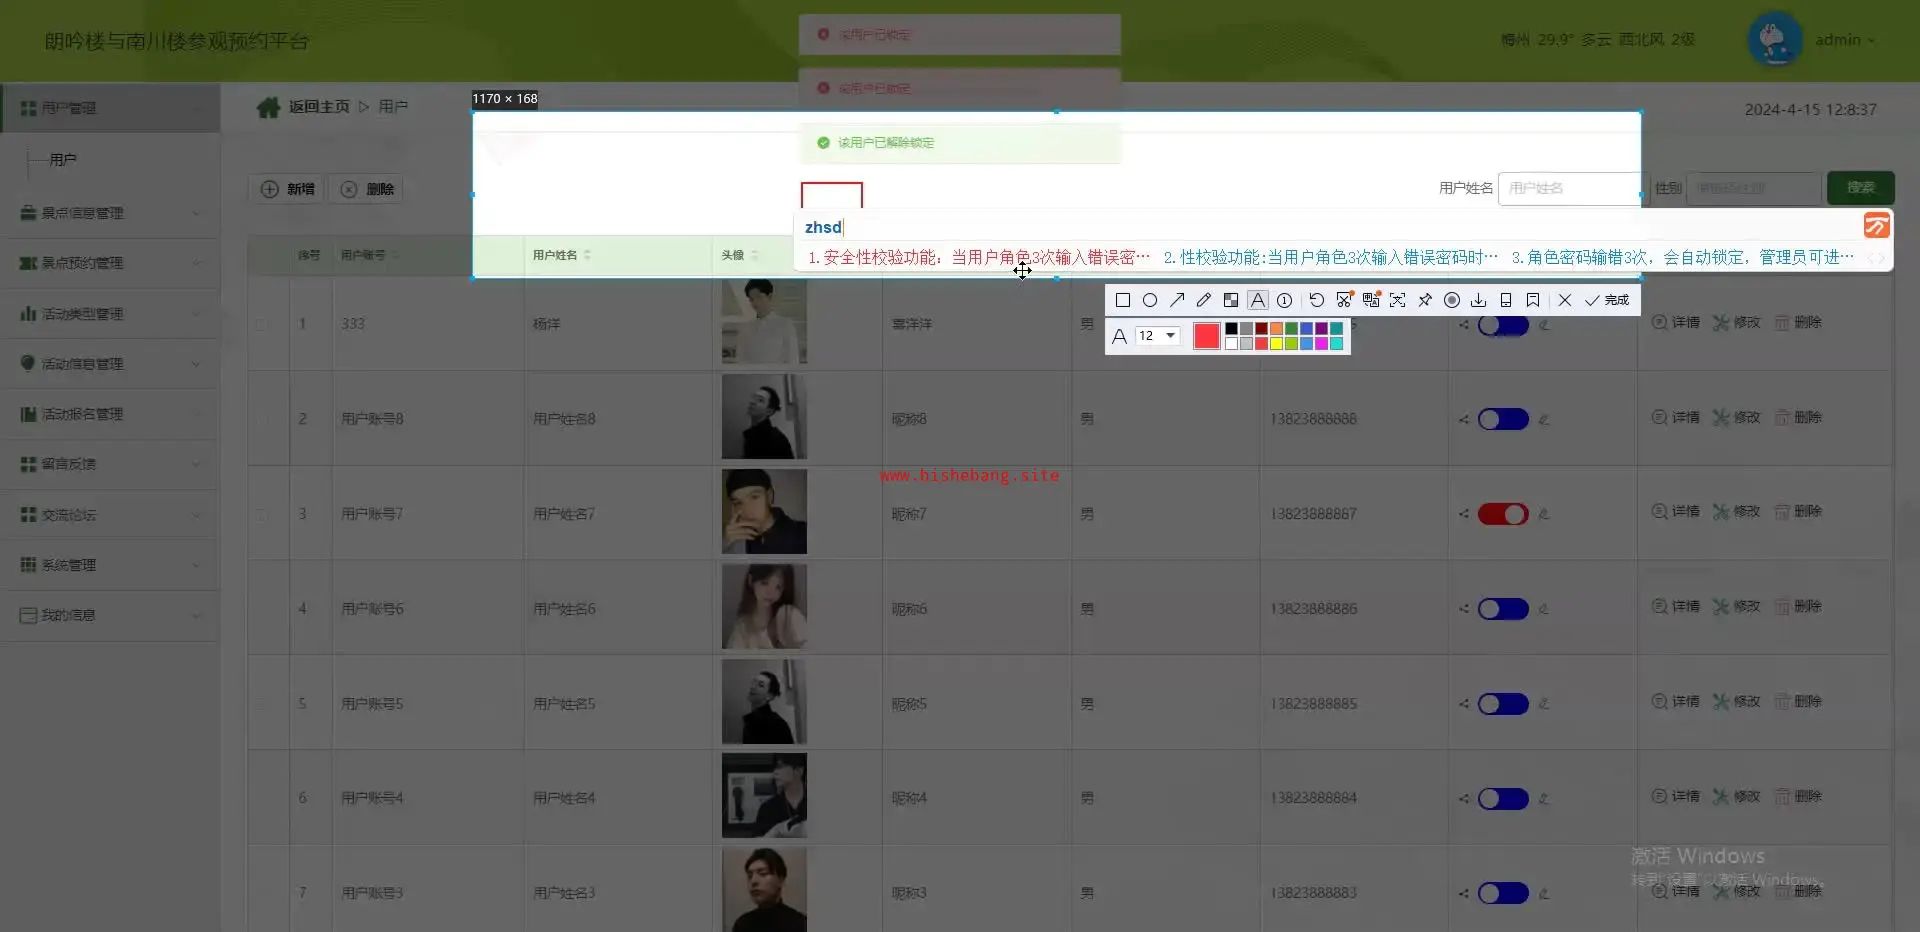Select the numbered marker tool
Screen dimensions: 1920x932
[x=1285, y=300]
